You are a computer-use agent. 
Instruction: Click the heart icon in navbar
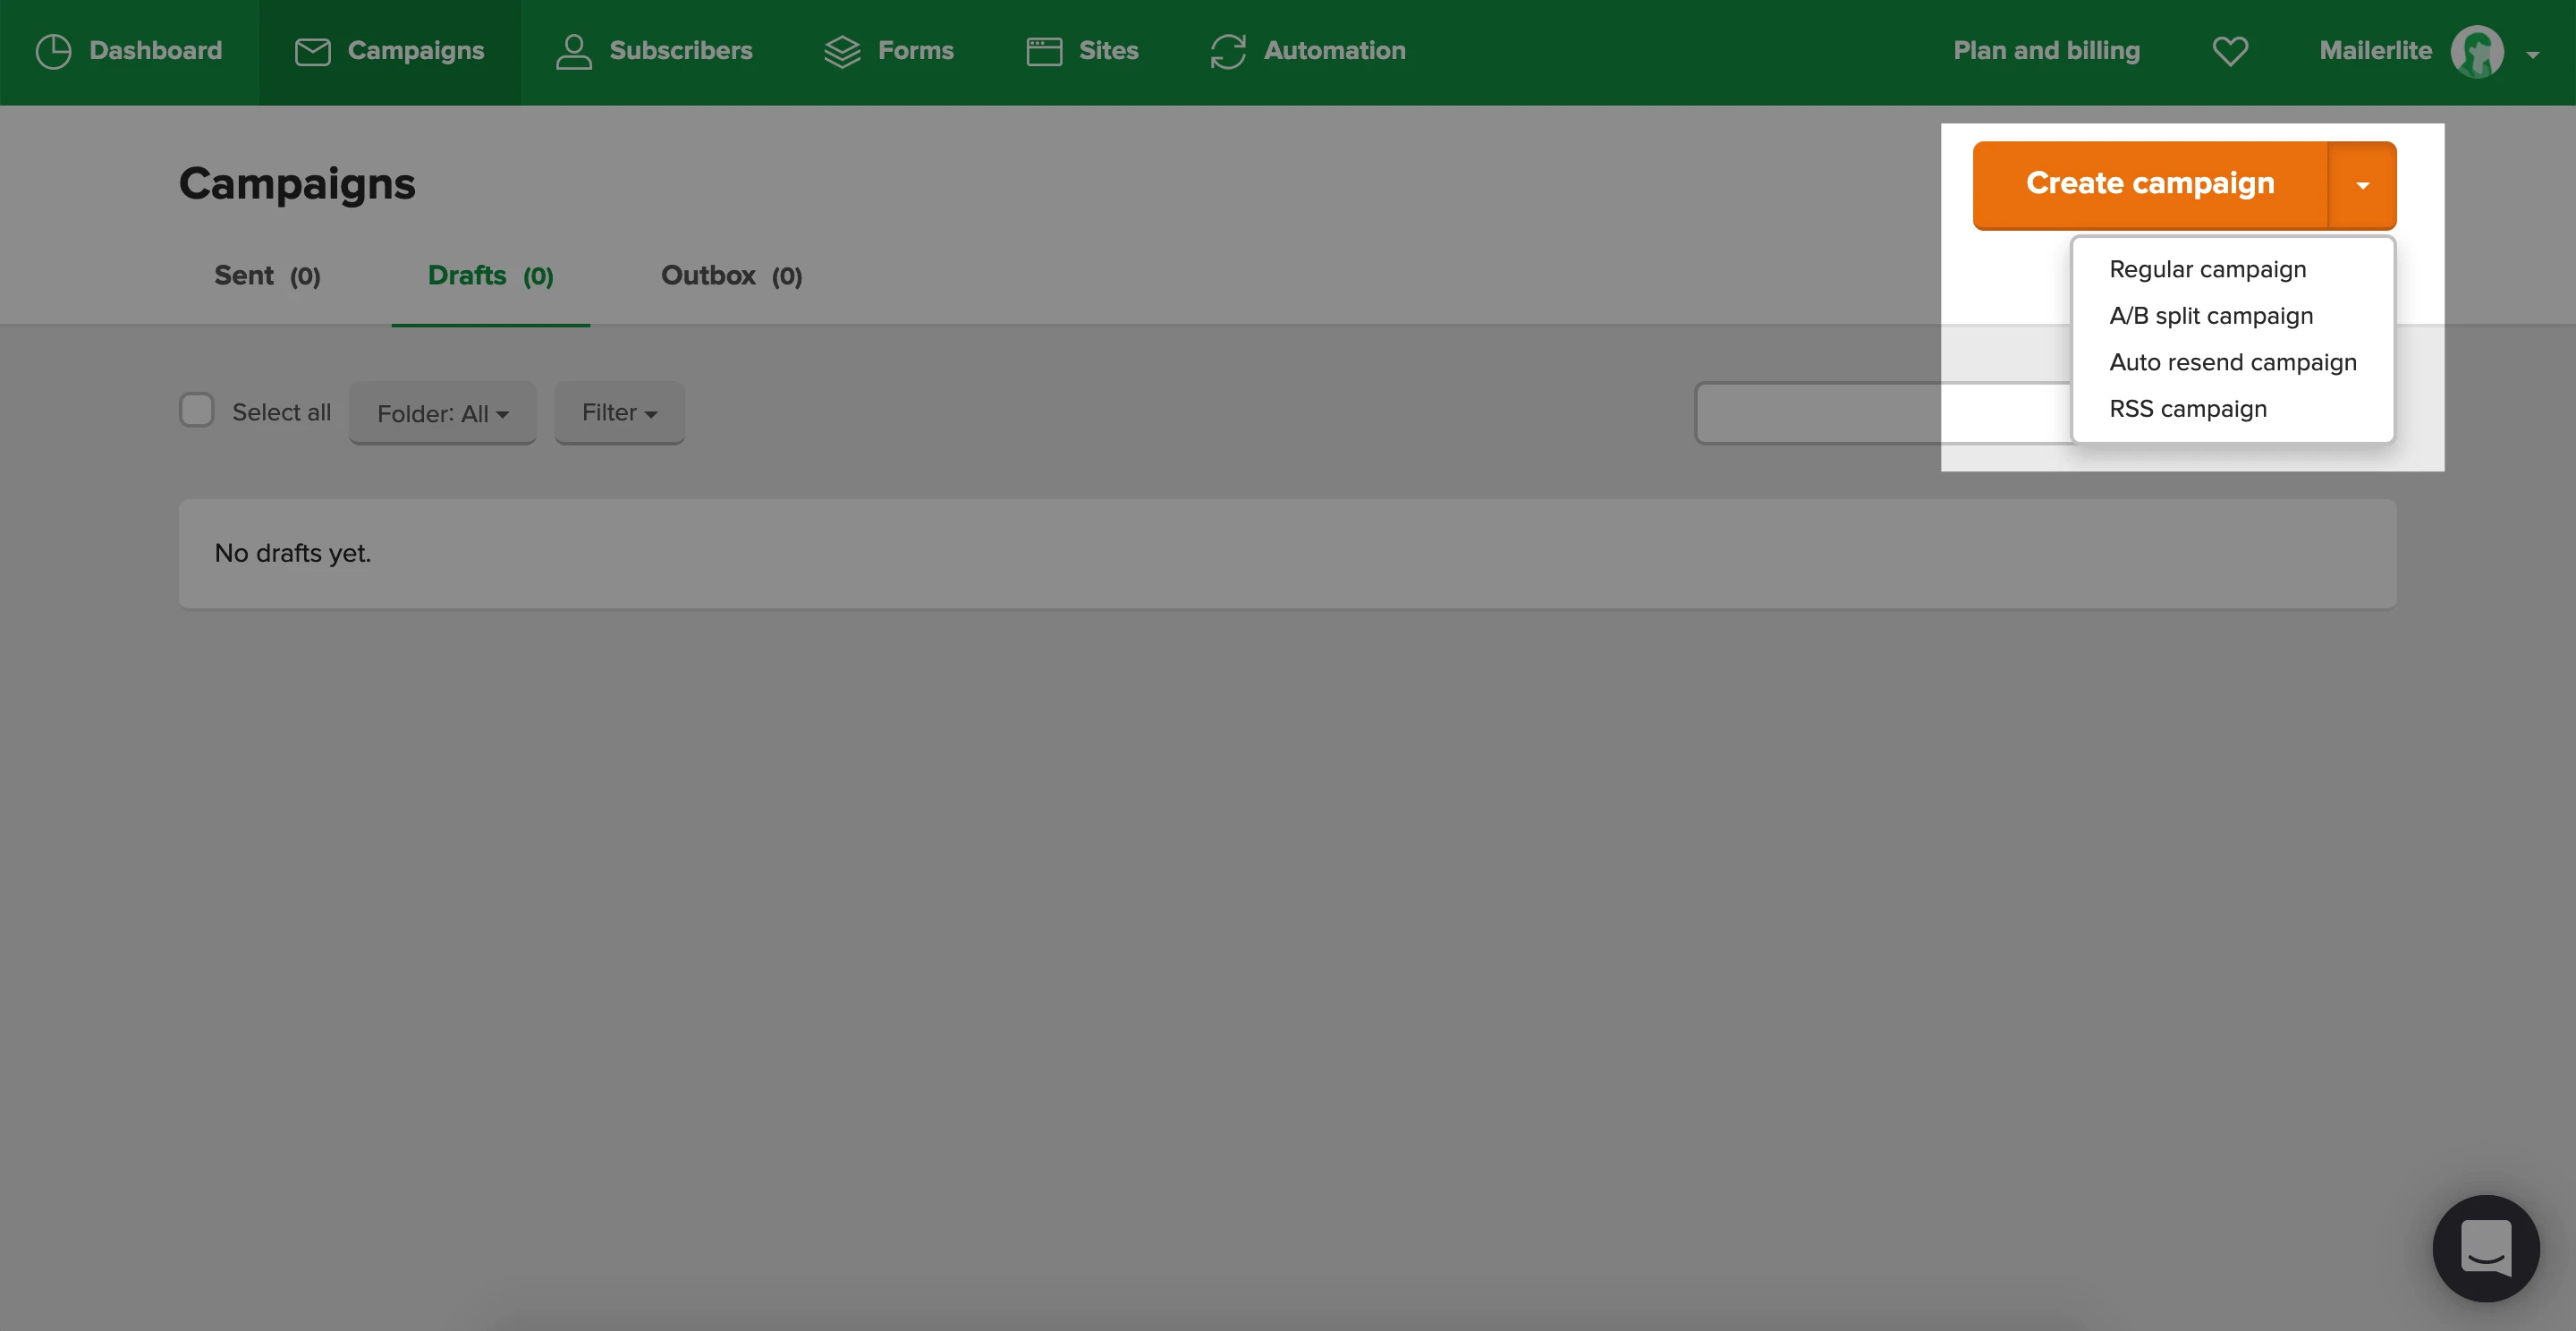[2229, 51]
